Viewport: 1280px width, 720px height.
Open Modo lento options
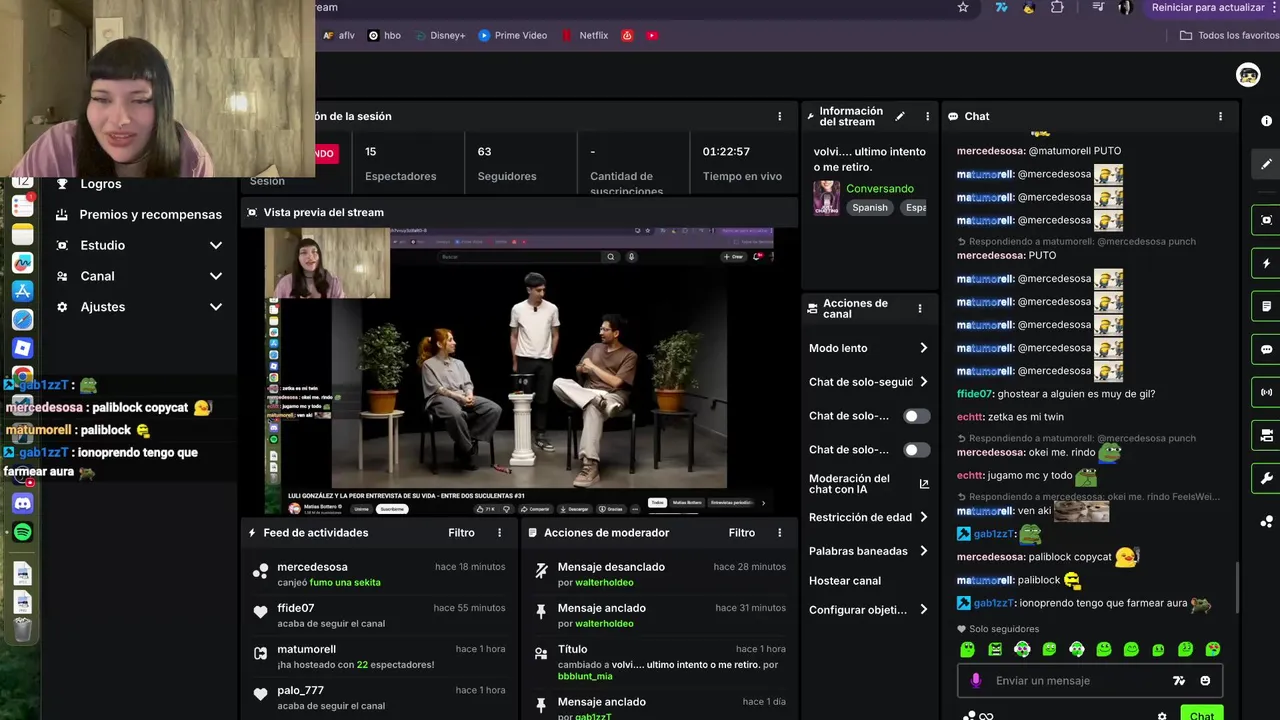pyautogui.click(x=868, y=348)
